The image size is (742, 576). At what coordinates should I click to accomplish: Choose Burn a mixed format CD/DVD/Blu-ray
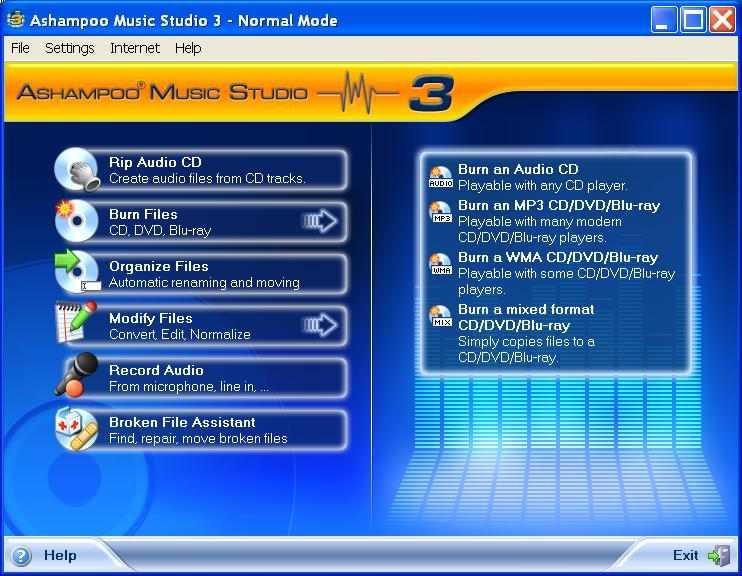(x=526, y=317)
